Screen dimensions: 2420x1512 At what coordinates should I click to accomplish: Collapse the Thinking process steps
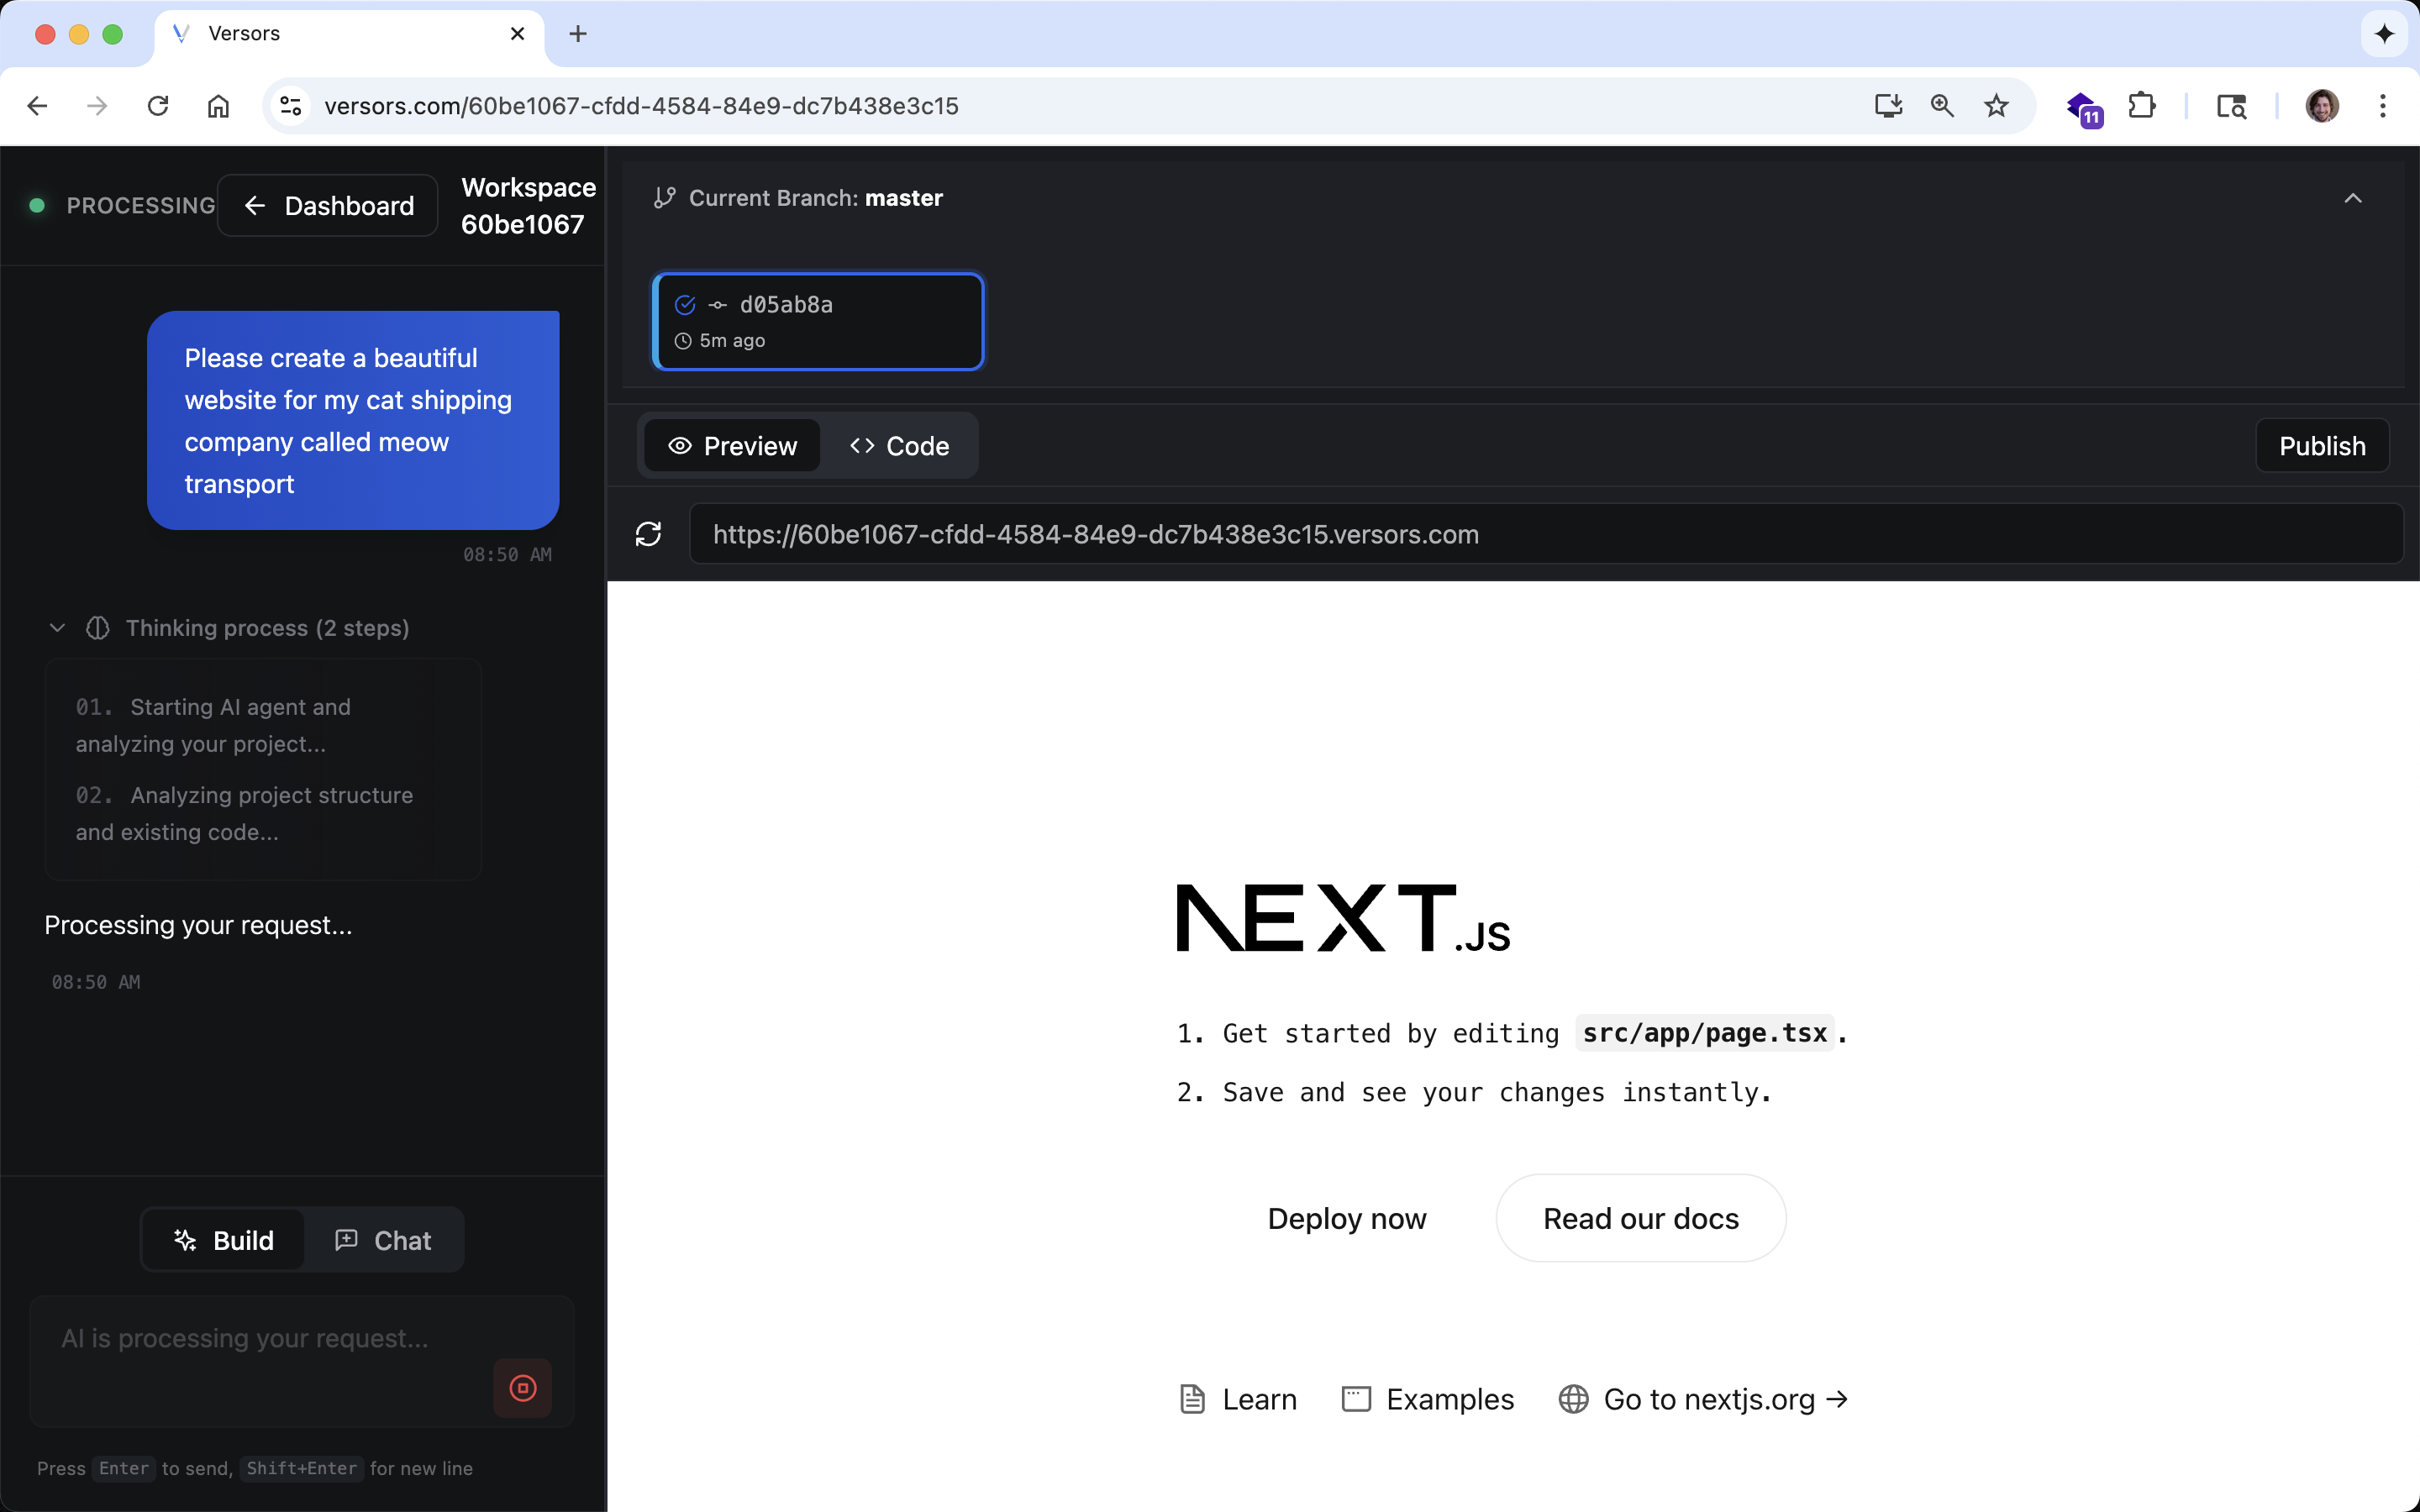(x=57, y=628)
